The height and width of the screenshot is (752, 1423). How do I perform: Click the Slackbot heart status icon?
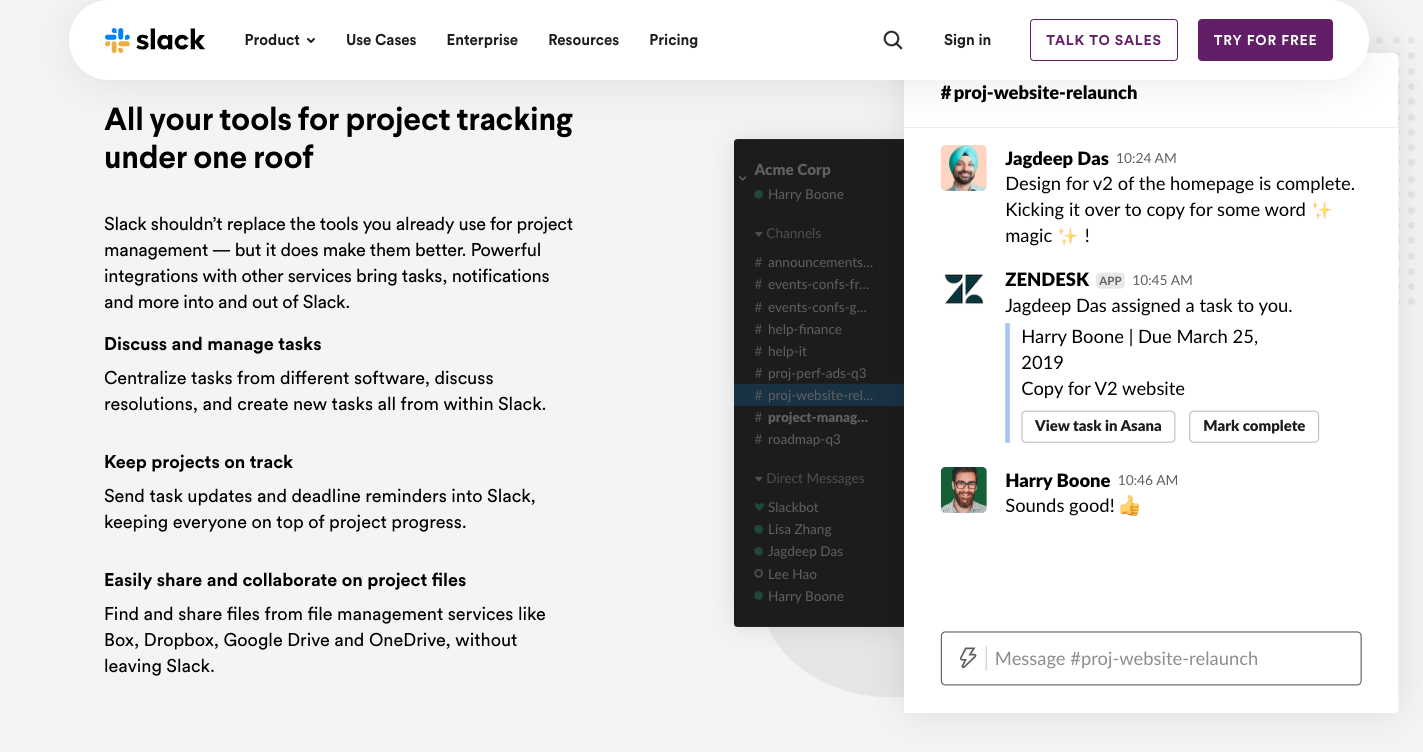click(x=759, y=507)
